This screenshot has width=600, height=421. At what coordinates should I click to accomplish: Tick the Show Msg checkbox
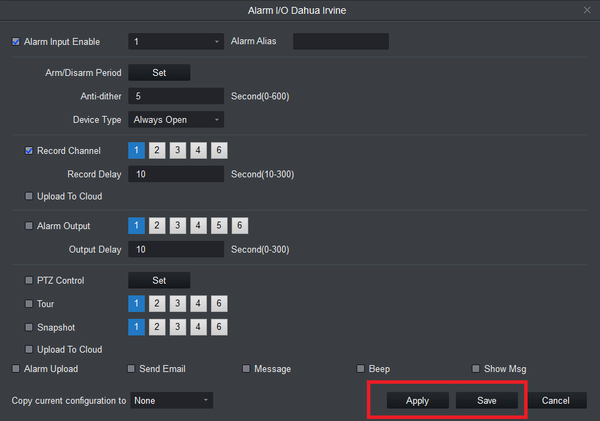[476, 369]
